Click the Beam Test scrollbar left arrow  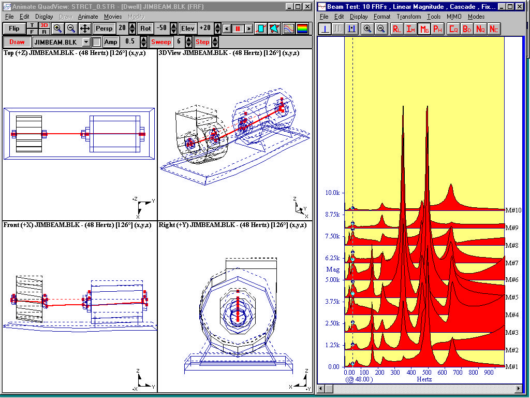point(321,389)
